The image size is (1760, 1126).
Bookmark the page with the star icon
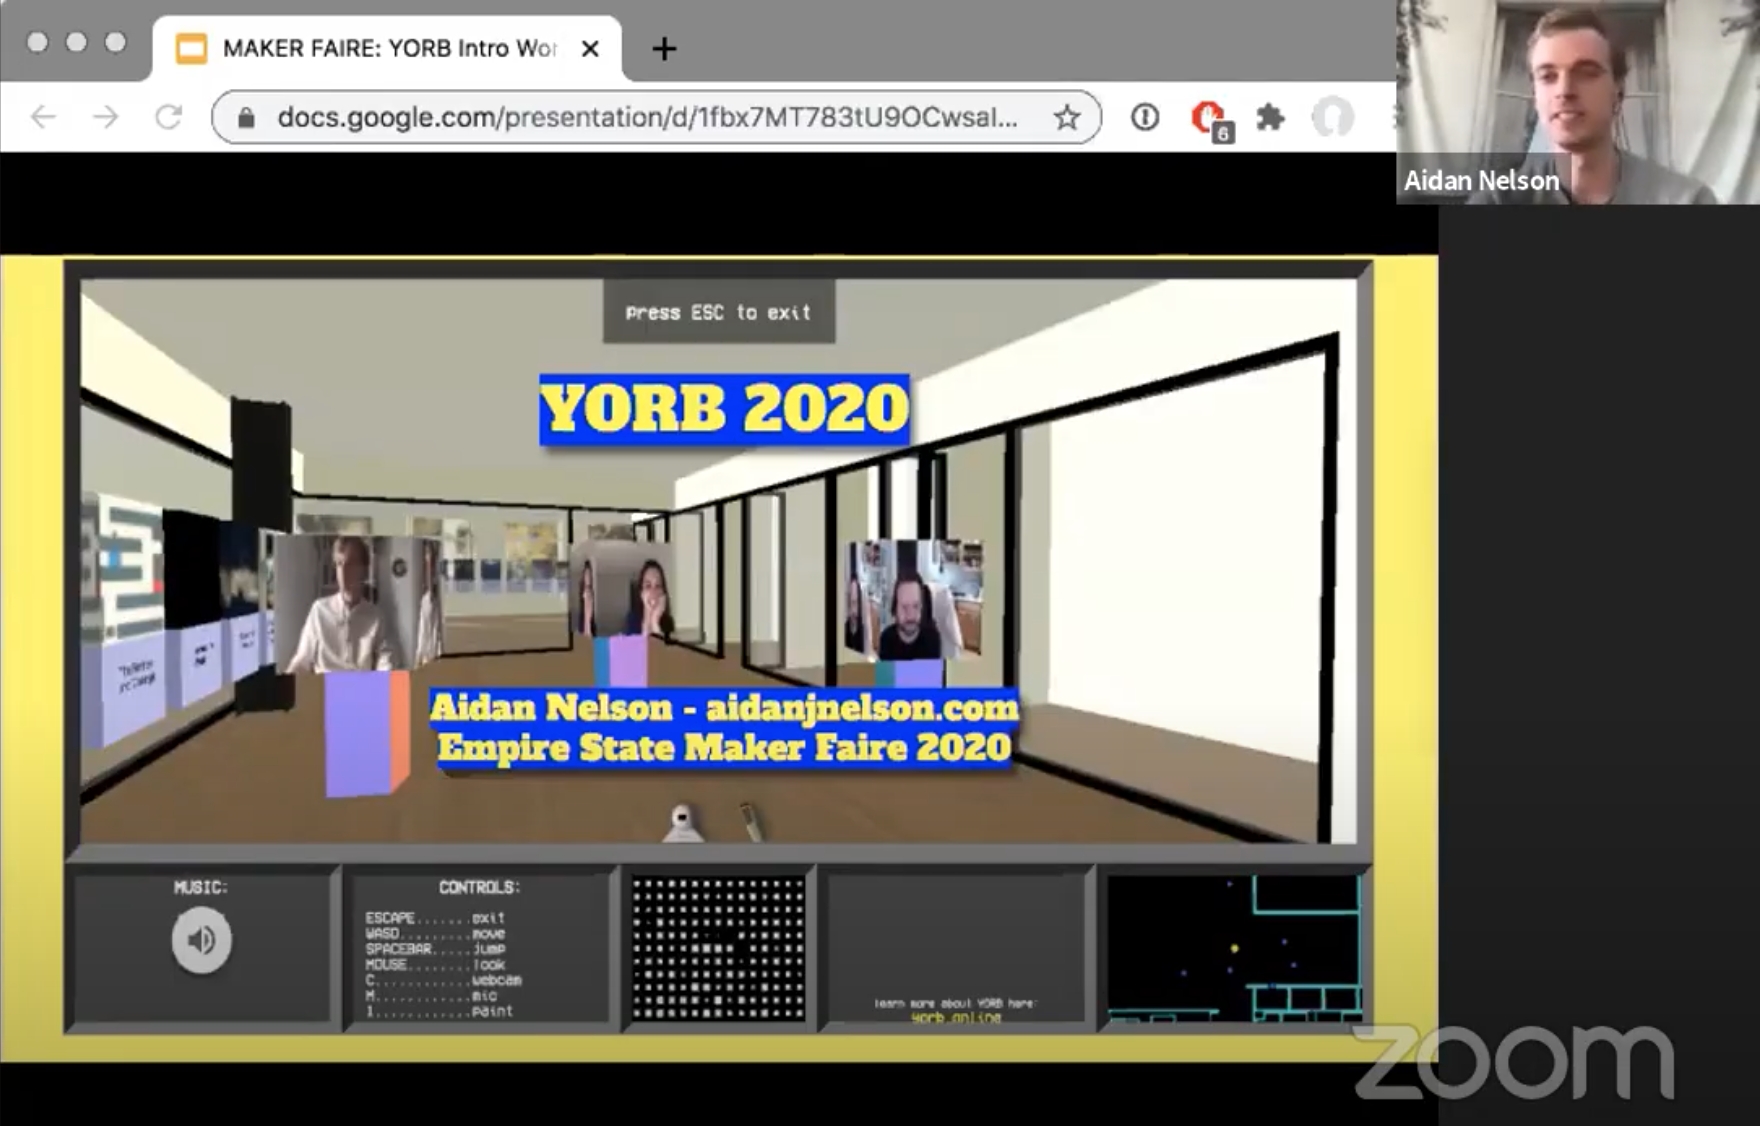tap(1067, 118)
